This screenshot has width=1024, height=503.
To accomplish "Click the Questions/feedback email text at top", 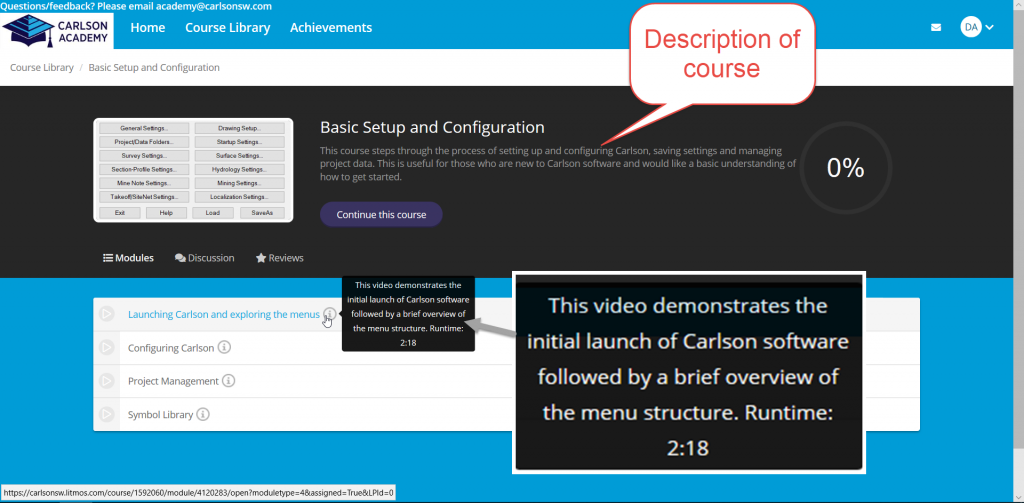I will tap(136, 6).
